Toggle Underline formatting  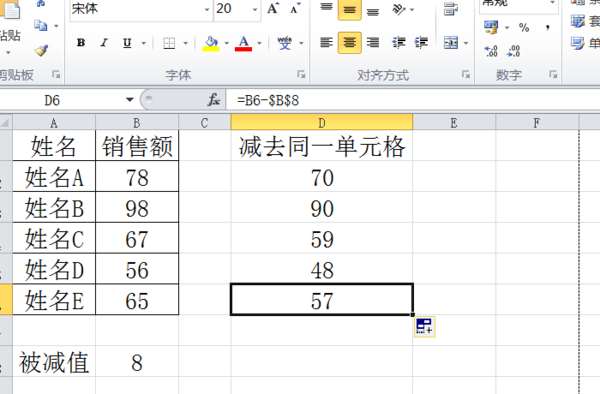[127, 43]
